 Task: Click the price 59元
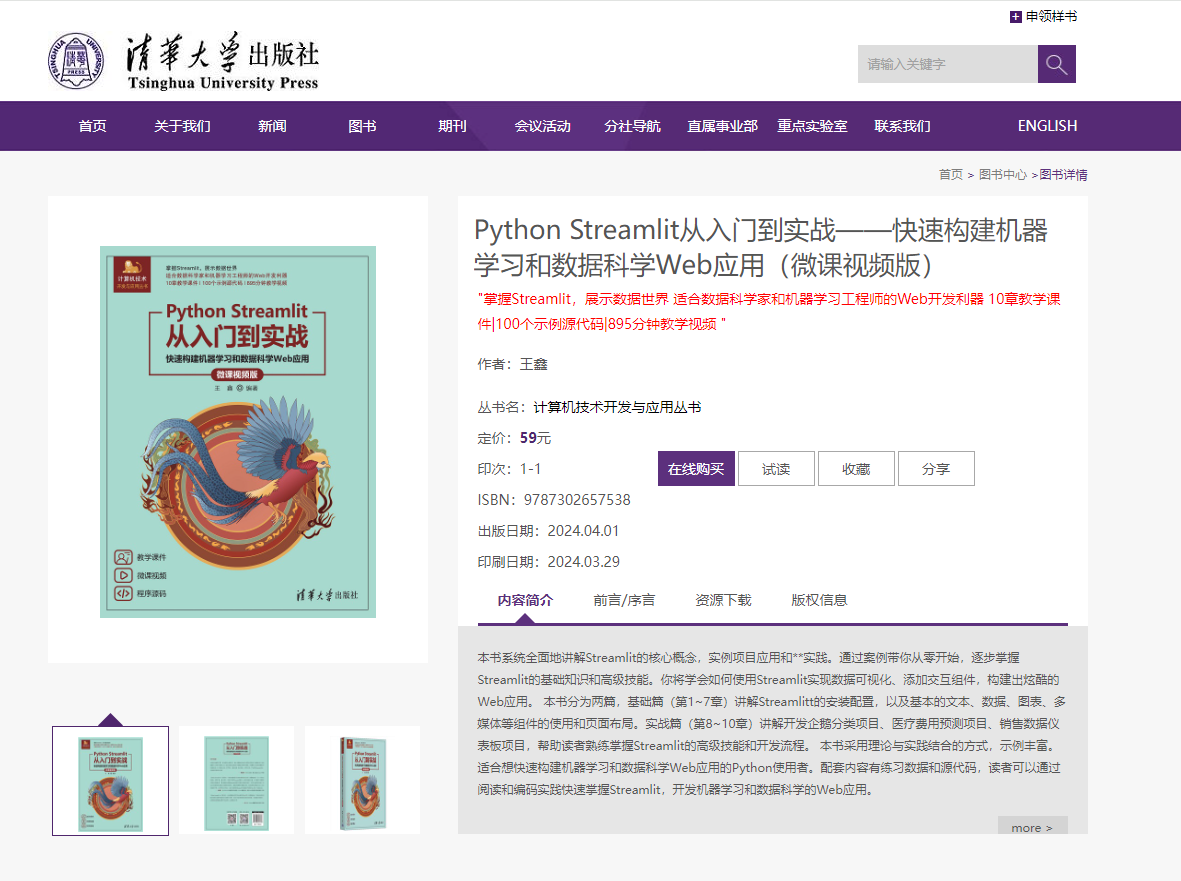pyautogui.click(x=535, y=438)
